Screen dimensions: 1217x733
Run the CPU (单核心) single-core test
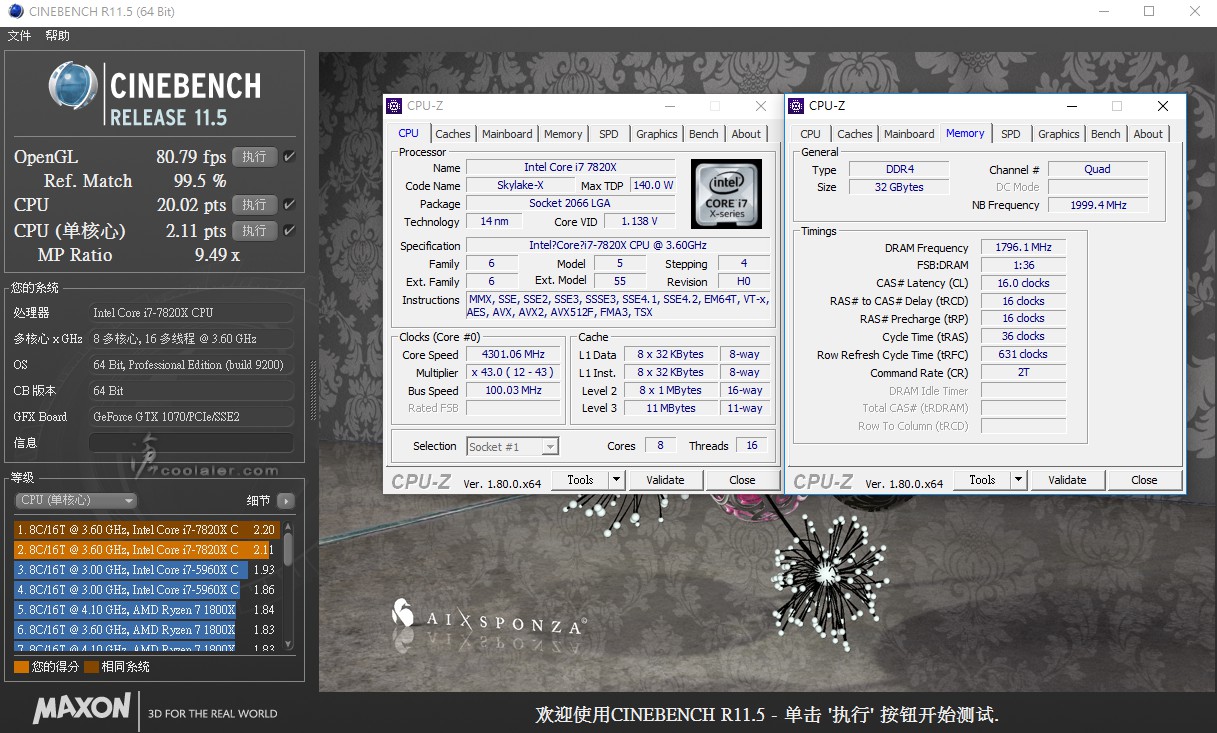click(x=255, y=231)
